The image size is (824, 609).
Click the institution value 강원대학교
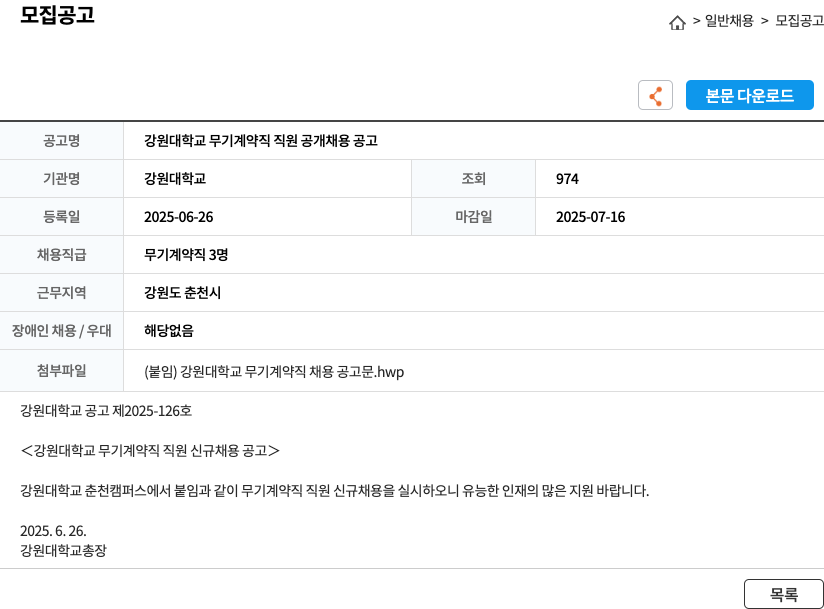[x=175, y=179]
